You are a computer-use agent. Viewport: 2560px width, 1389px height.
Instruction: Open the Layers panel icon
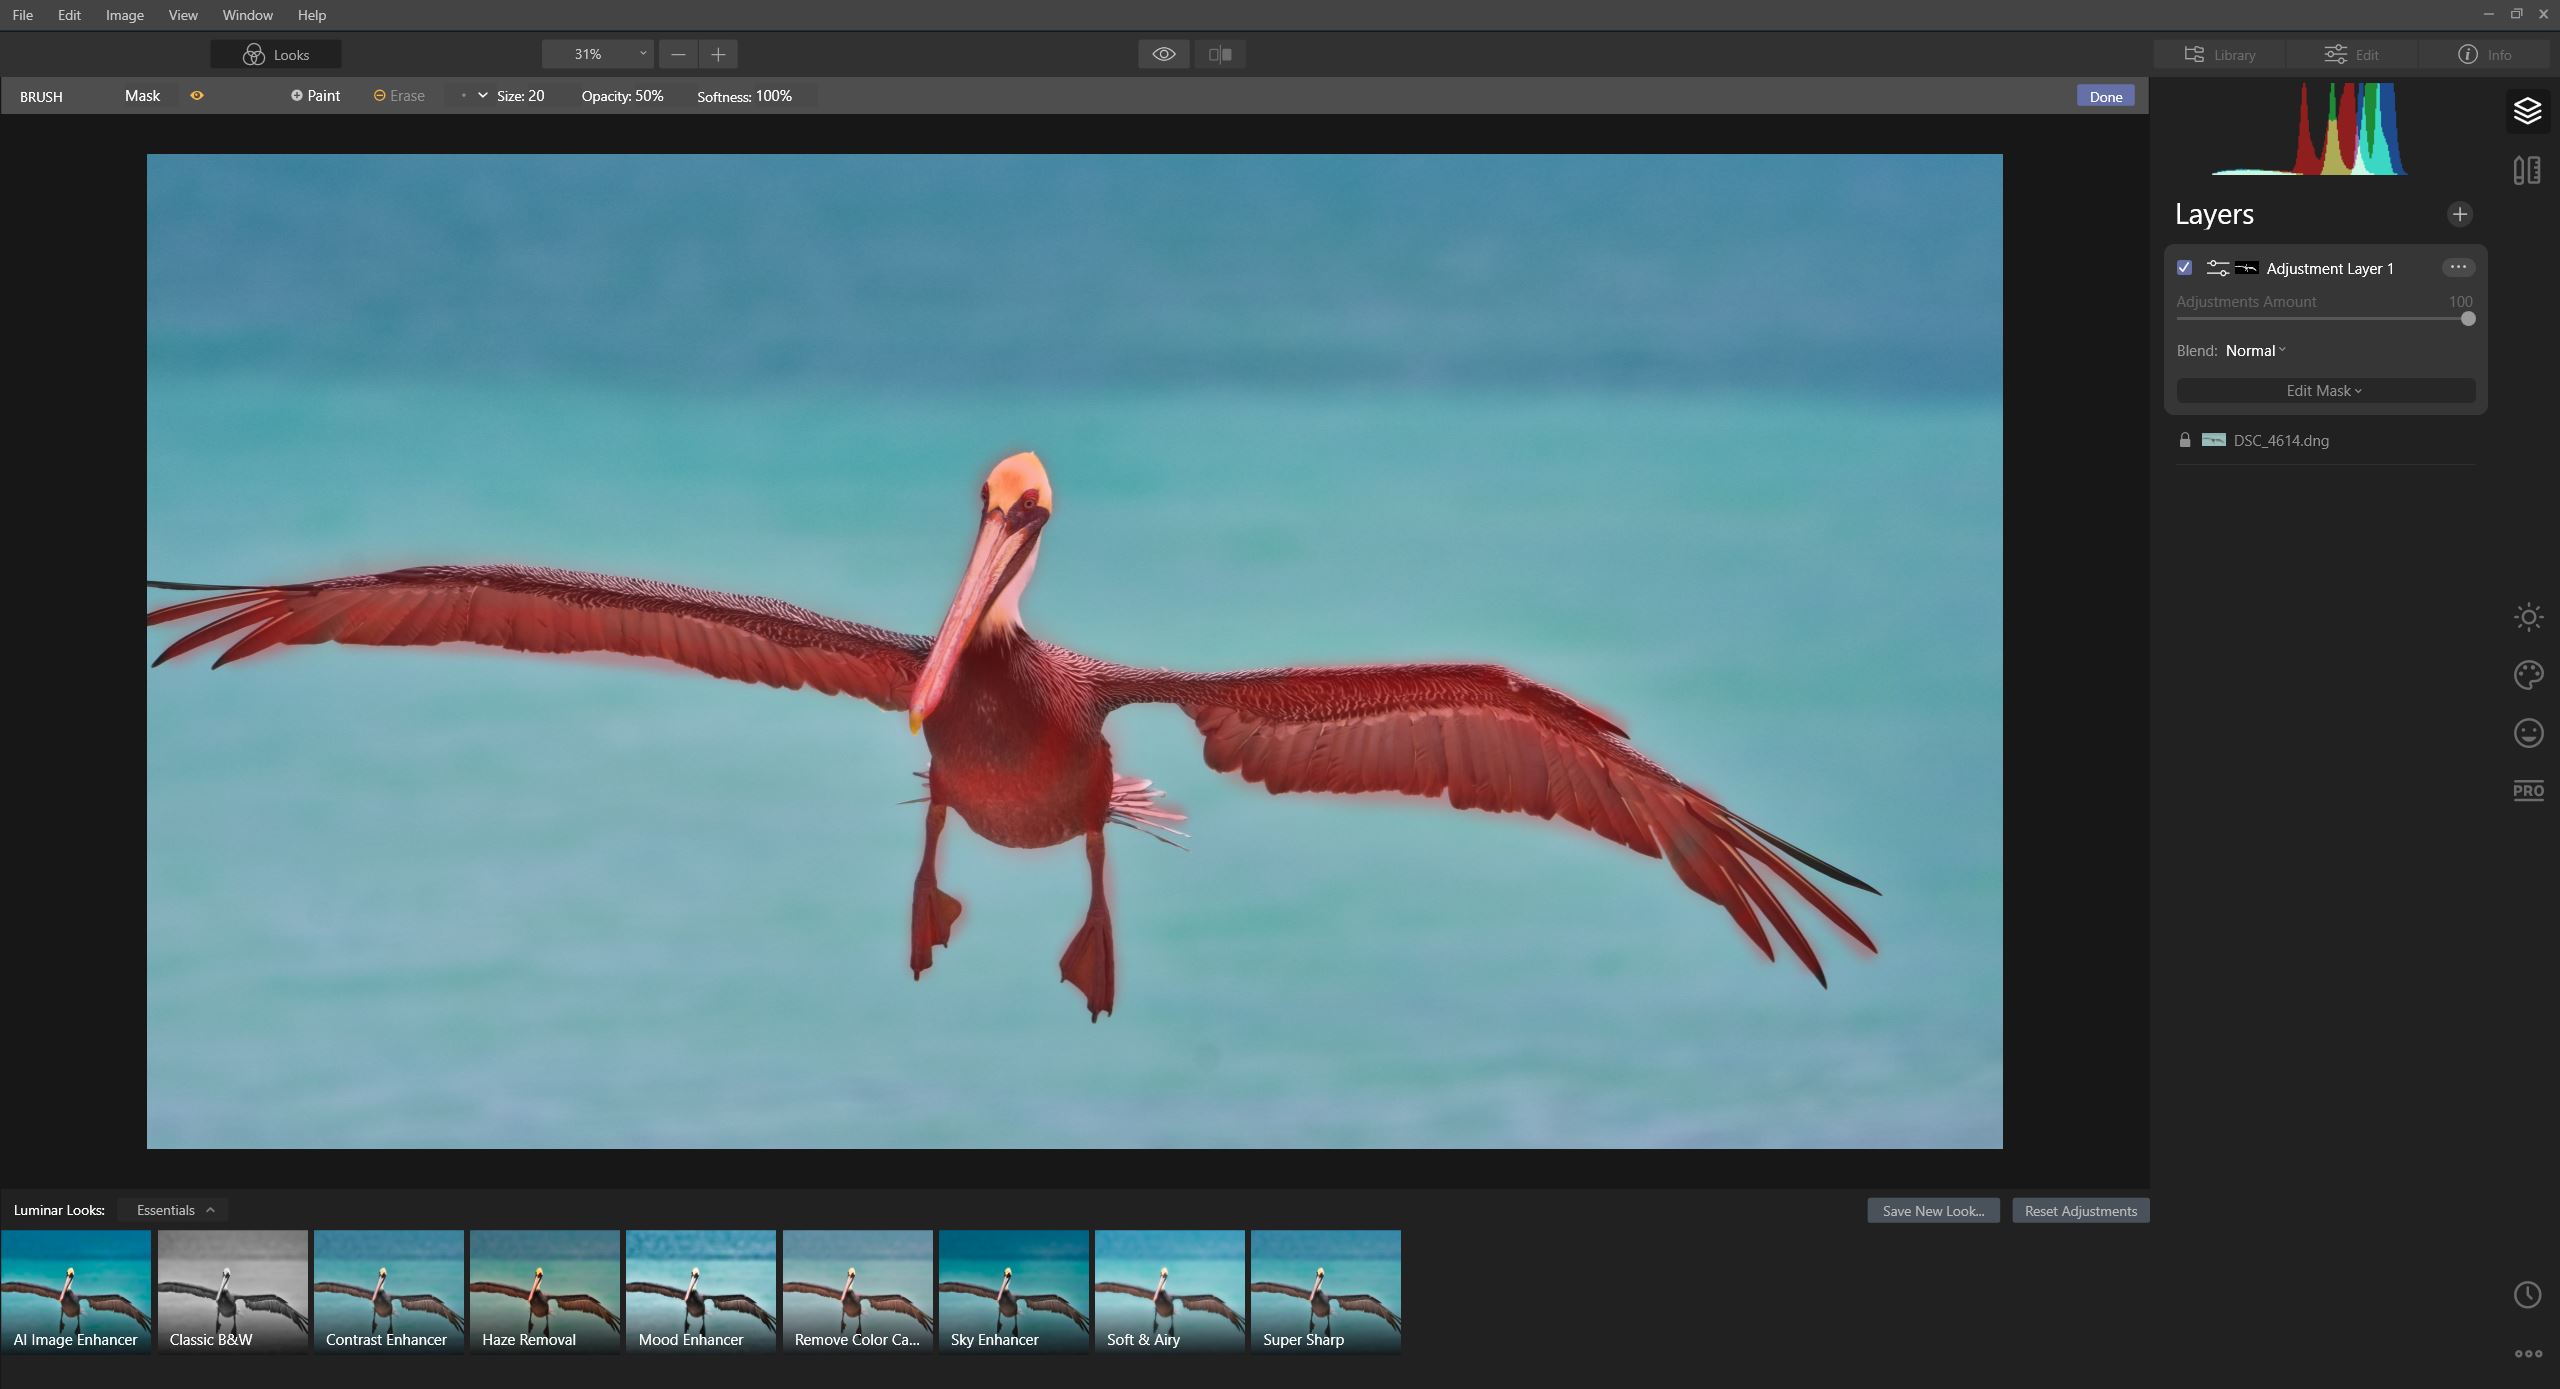click(x=2527, y=110)
